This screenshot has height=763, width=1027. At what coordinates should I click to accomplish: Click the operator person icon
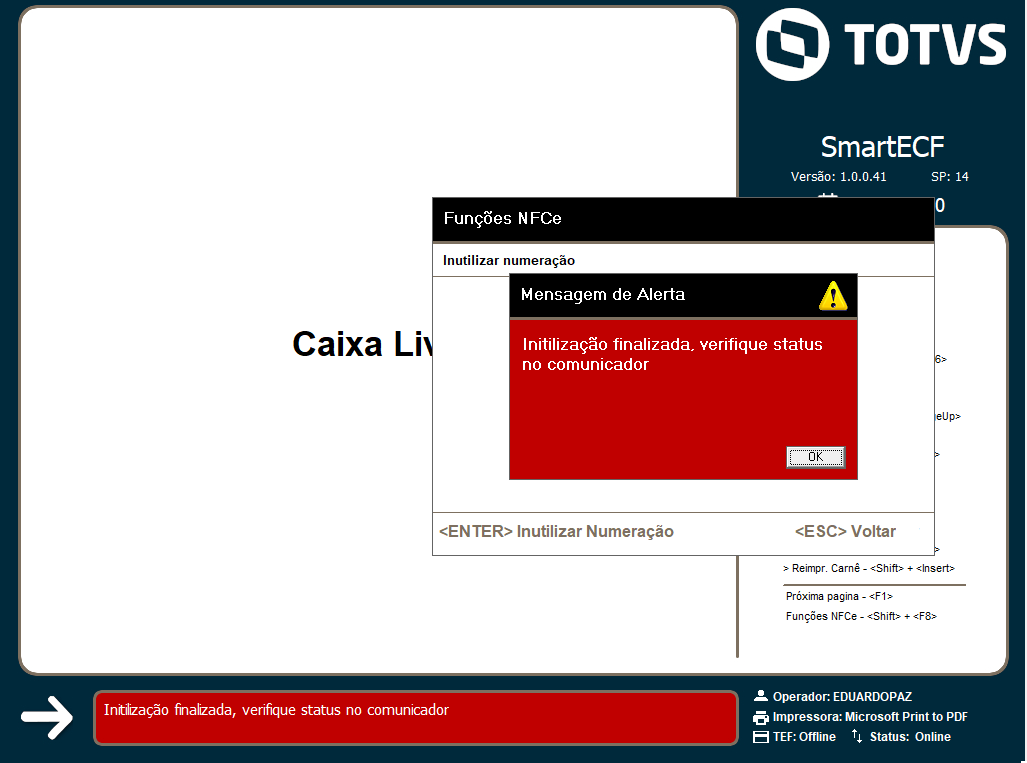coord(760,696)
